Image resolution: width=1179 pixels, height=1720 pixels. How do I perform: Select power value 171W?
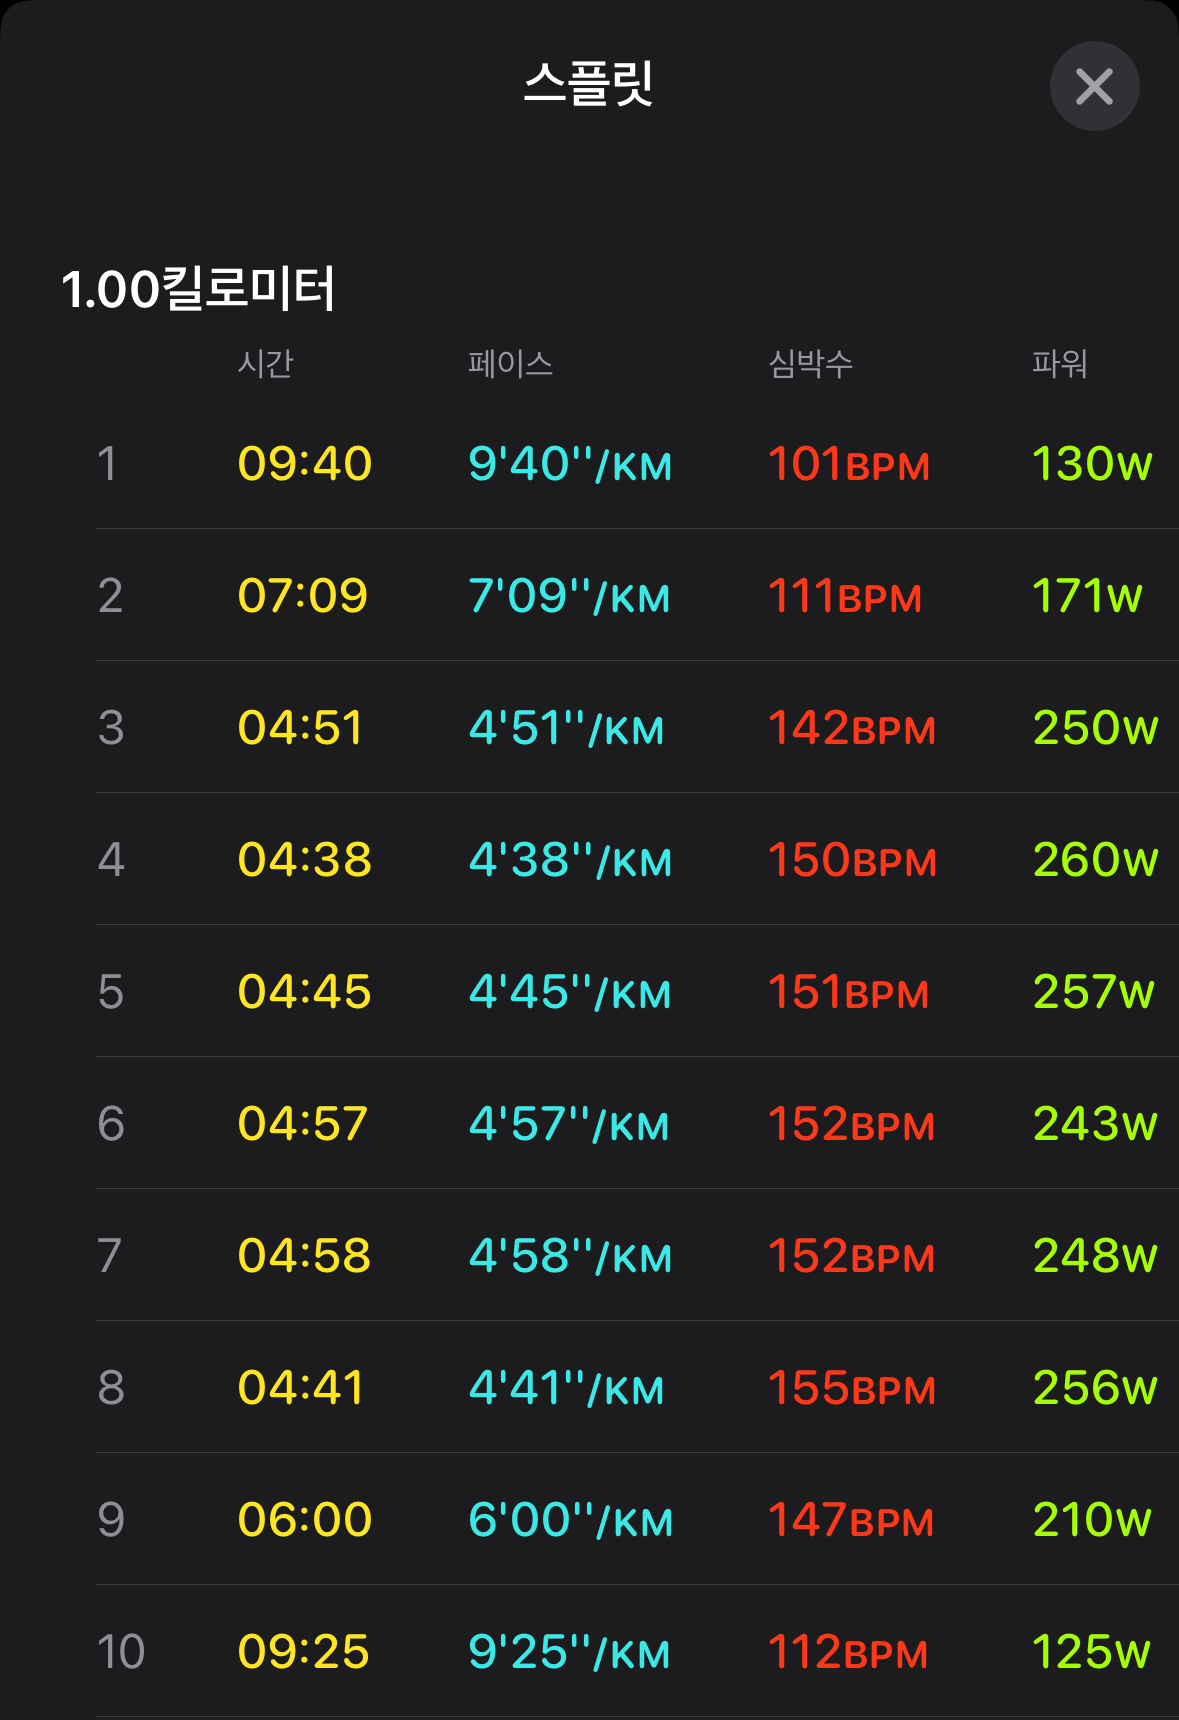[x=1087, y=596]
